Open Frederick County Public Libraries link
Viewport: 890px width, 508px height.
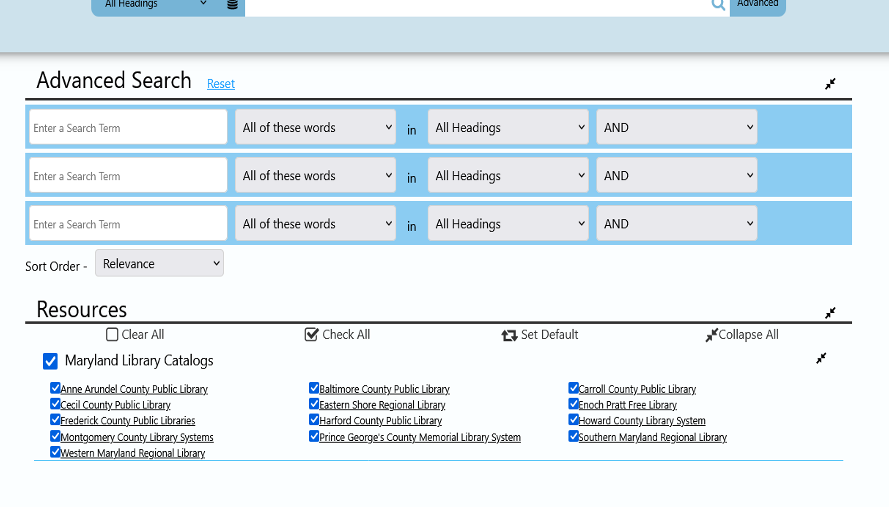click(x=128, y=421)
